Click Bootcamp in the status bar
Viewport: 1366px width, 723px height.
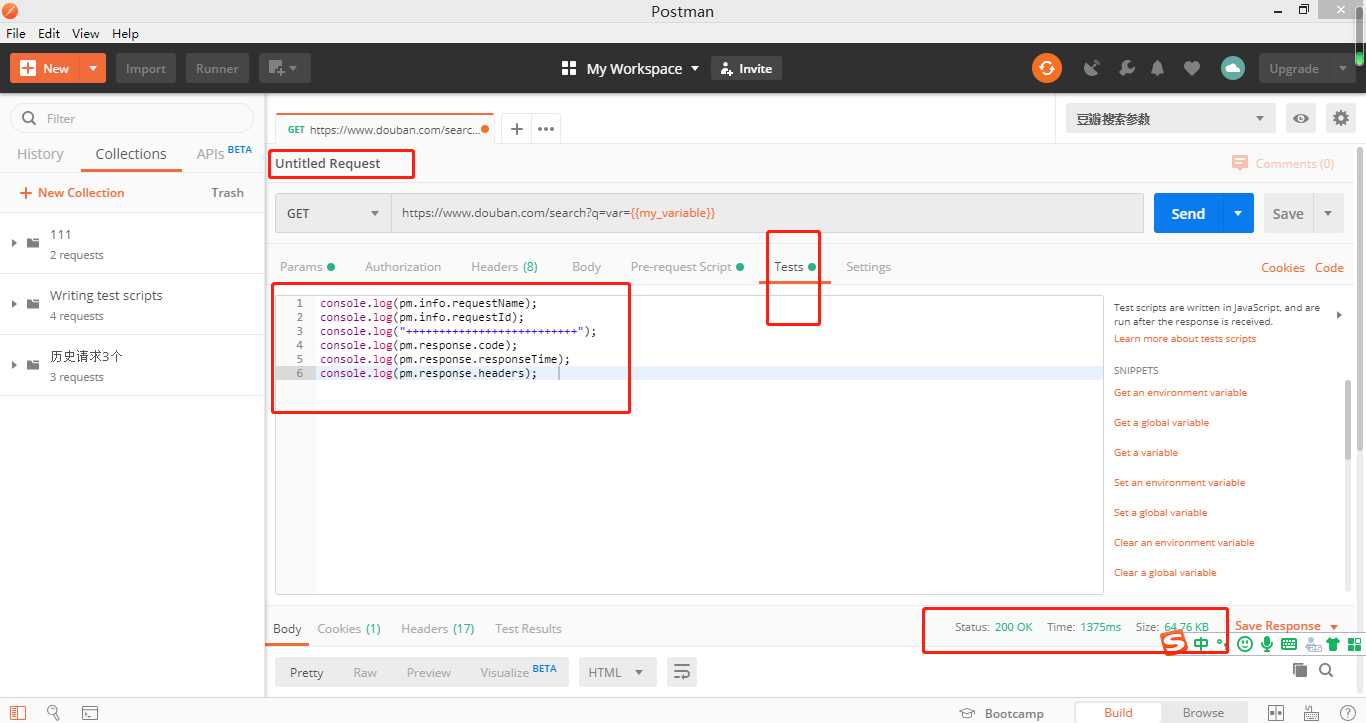1001,713
